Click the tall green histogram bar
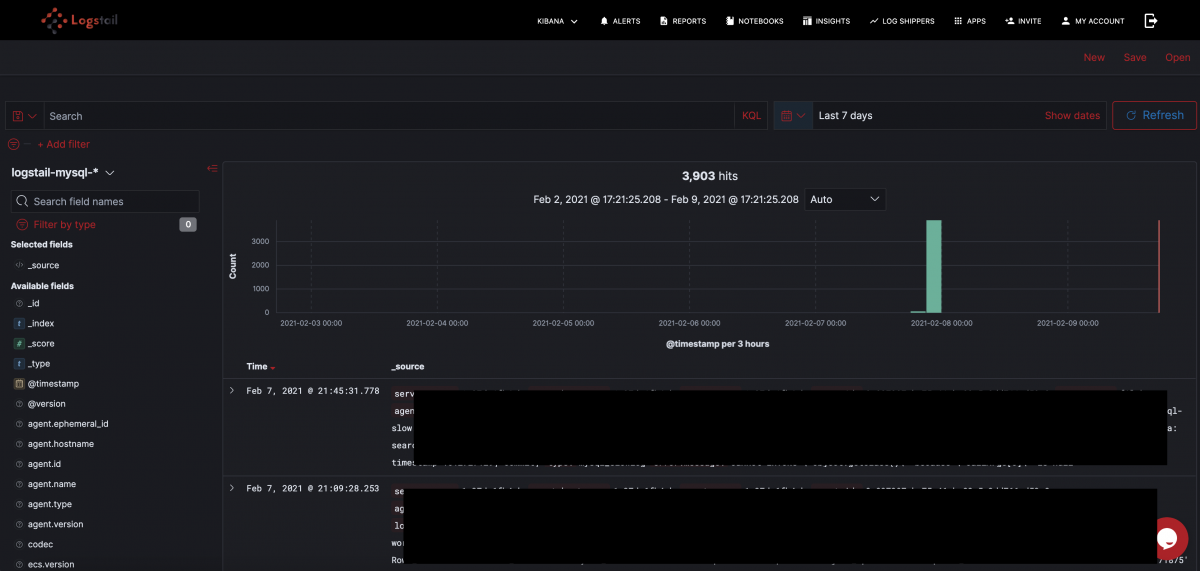This screenshot has width=1200, height=571. pyautogui.click(x=934, y=266)
